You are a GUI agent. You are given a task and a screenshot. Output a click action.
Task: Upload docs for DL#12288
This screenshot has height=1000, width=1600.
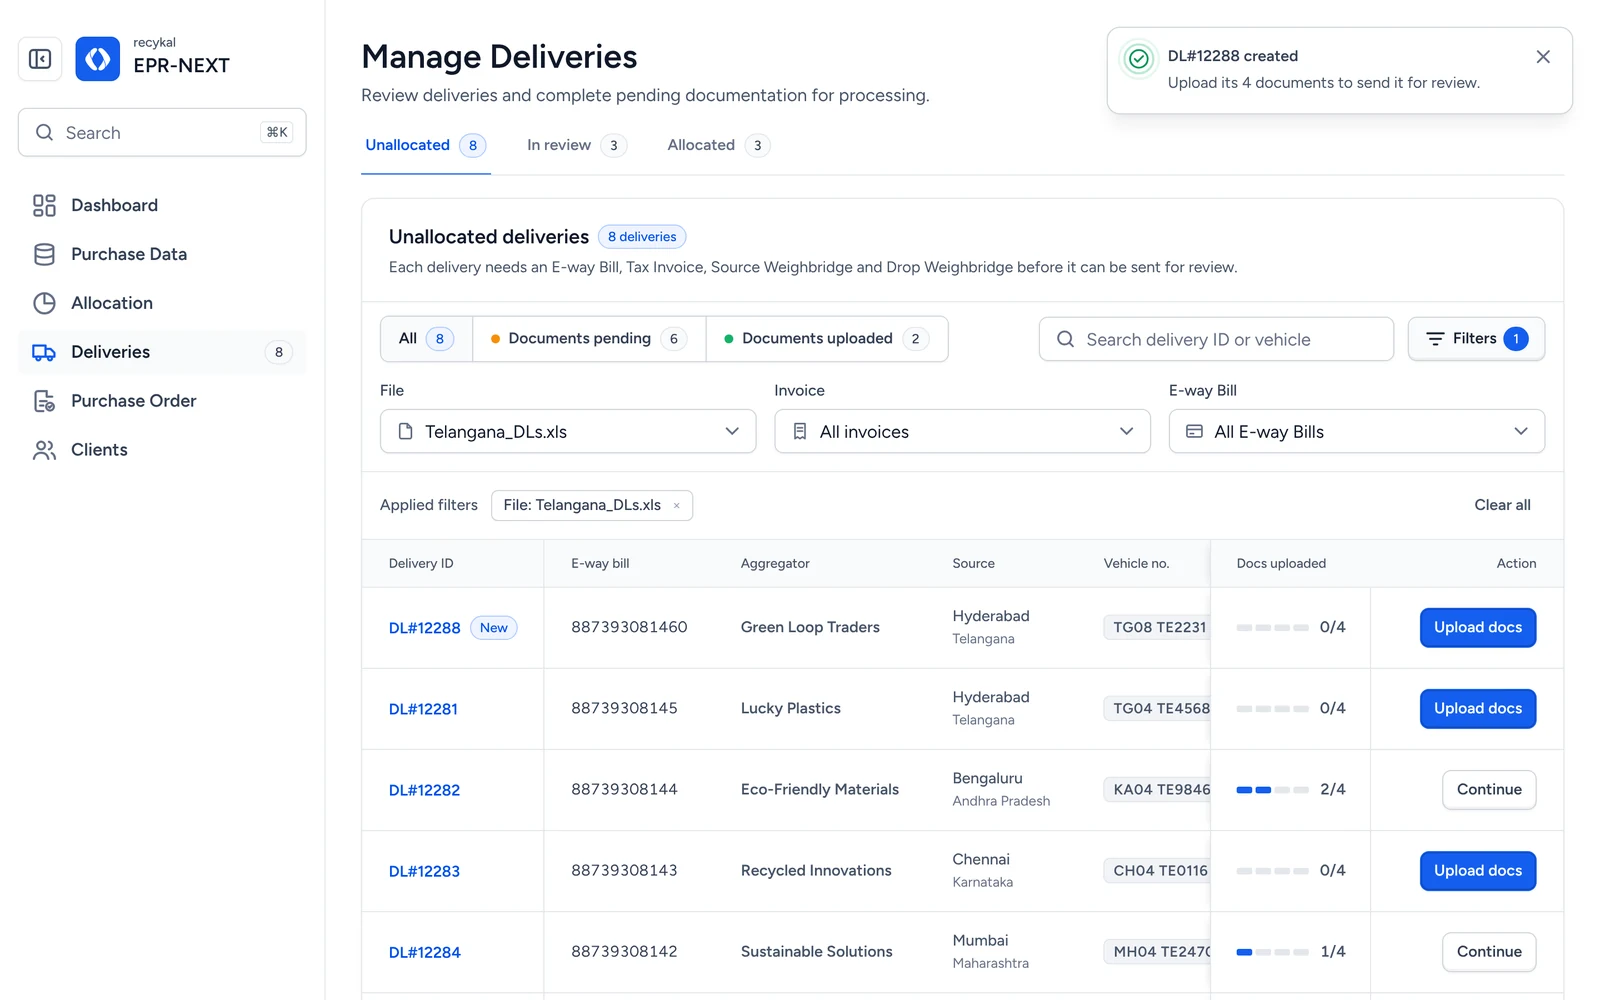1478,628
